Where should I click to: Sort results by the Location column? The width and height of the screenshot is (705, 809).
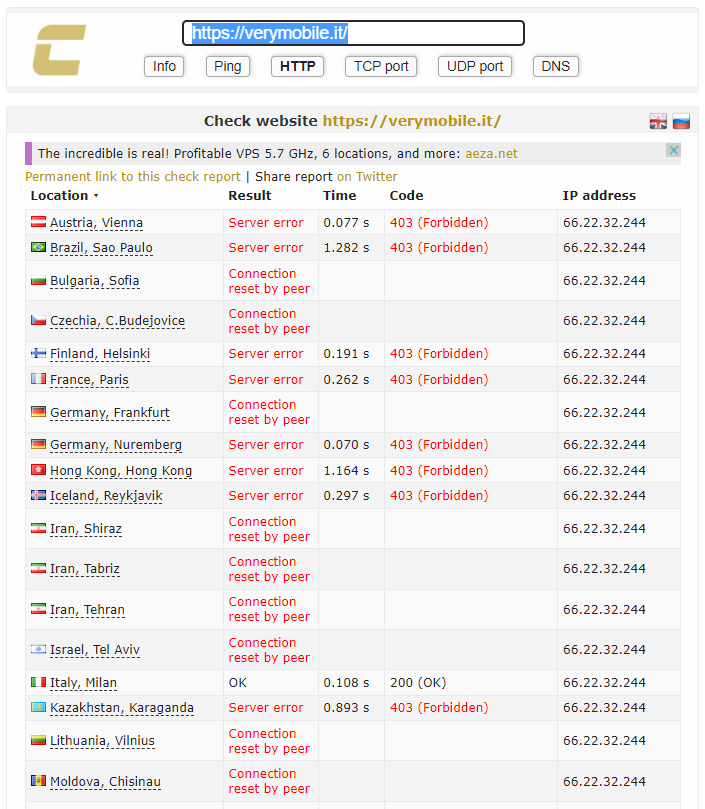[64, 195]
